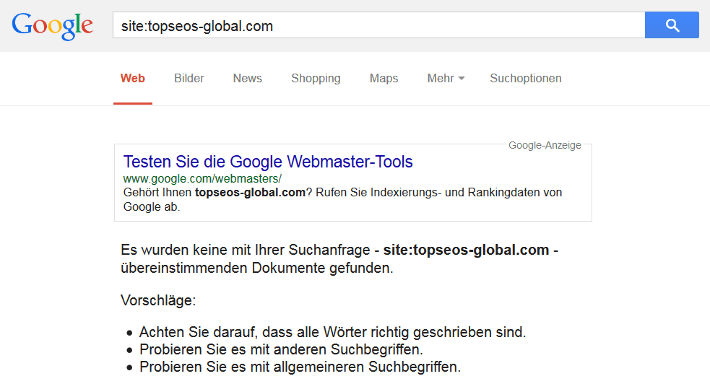Click the Vorschläge: heading

click(x=158, y=300)
